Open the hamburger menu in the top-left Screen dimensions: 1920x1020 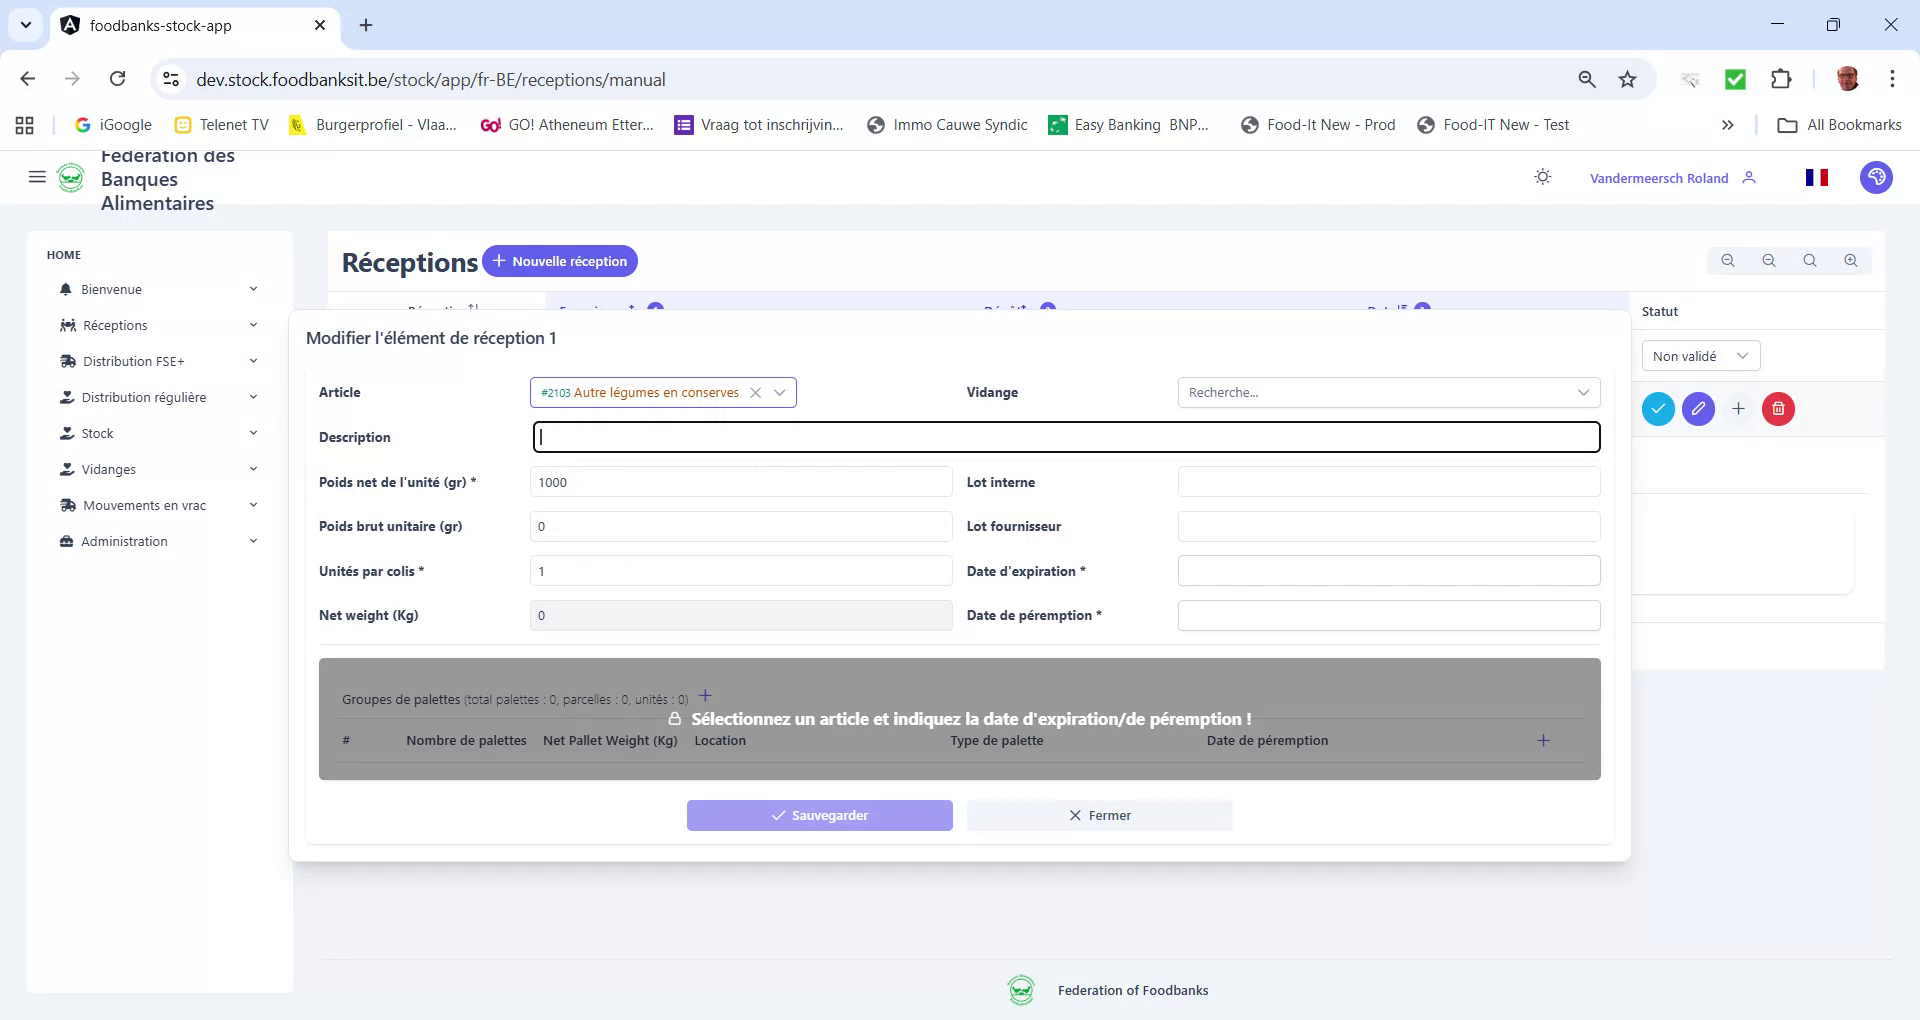(37, 177)
